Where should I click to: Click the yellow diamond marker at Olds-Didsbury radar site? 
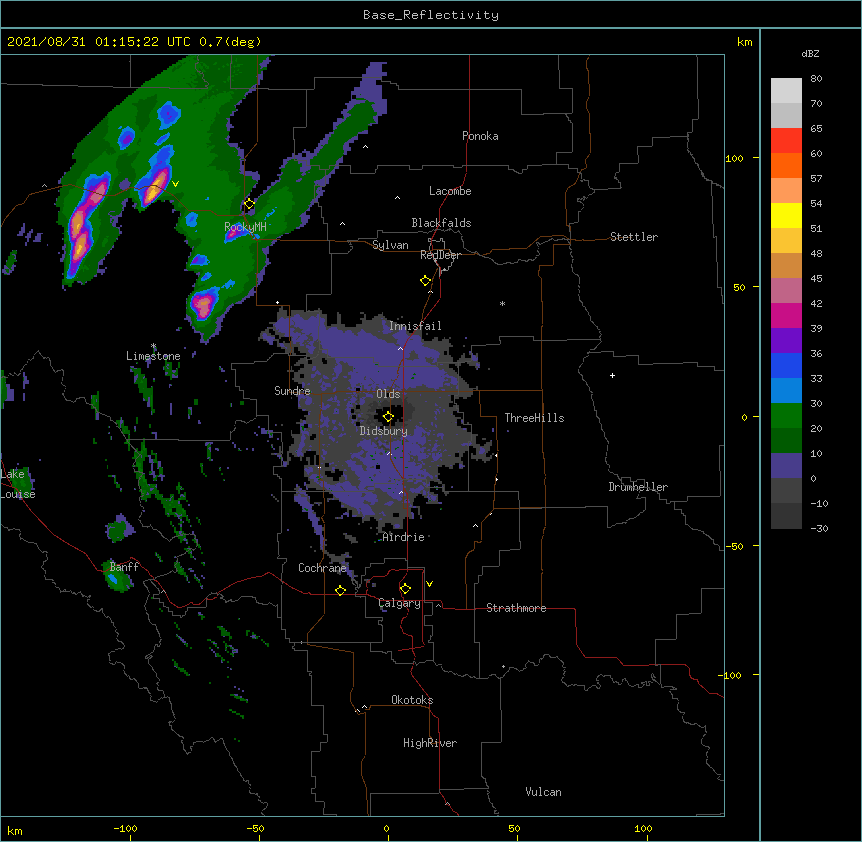coord(388,417)
